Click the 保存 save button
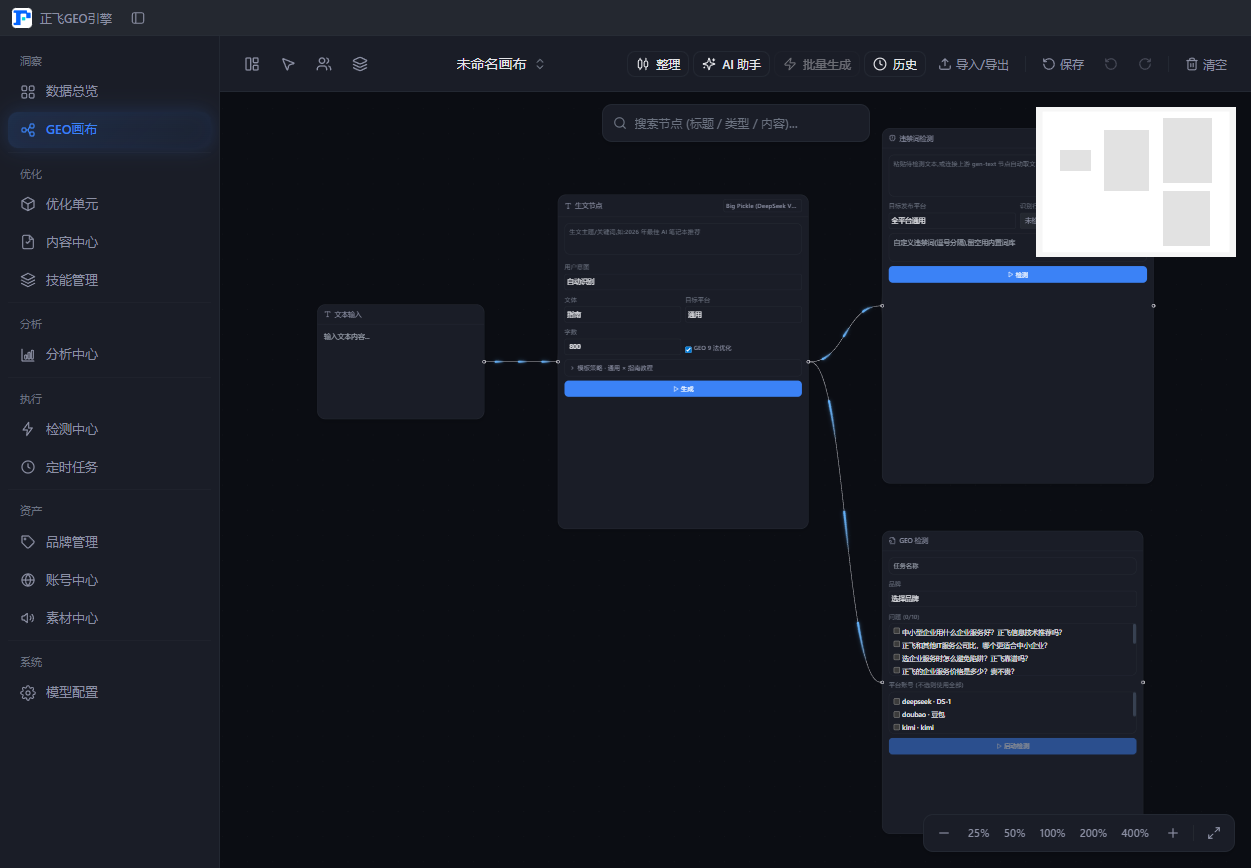Image resolution: width=1251 pixels, height=868 pixels. coord(1063,64)
